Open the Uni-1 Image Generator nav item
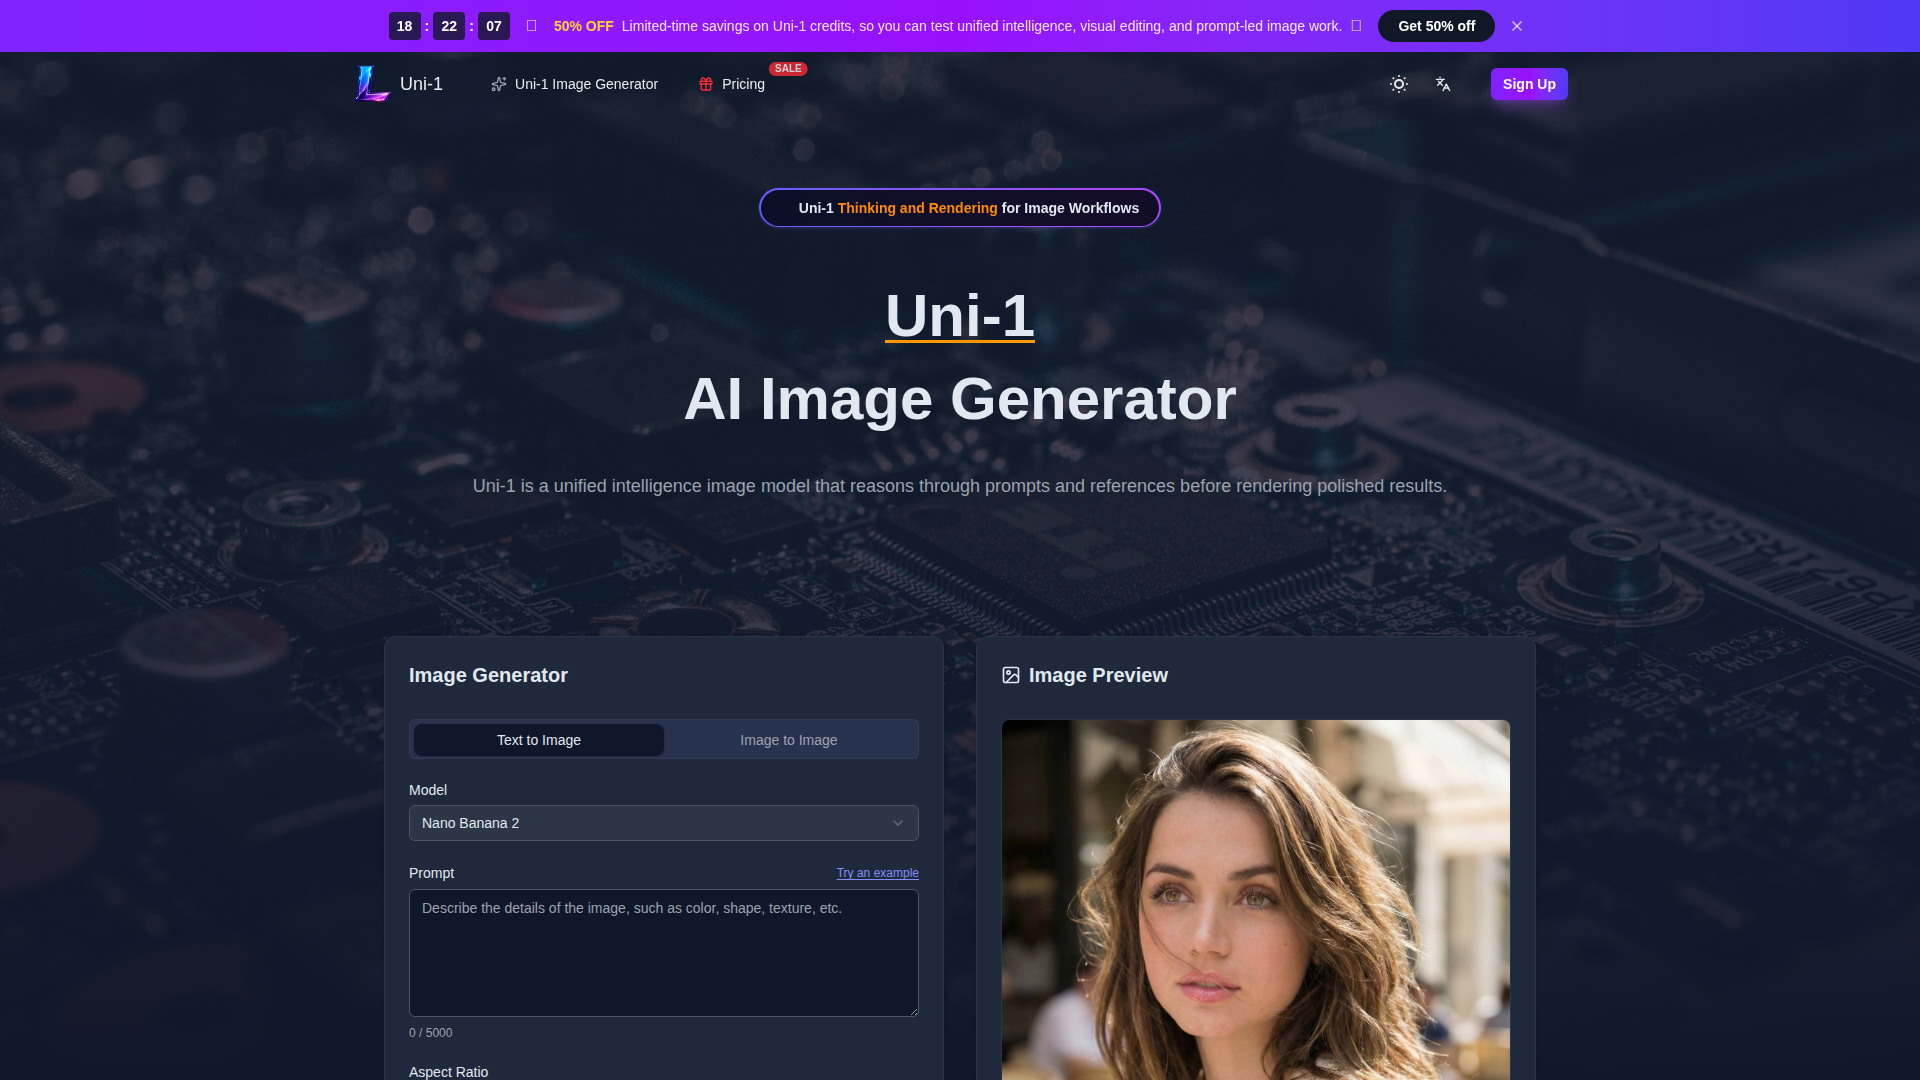Viewport: 1920px width, 1080px height. point(586,84)
